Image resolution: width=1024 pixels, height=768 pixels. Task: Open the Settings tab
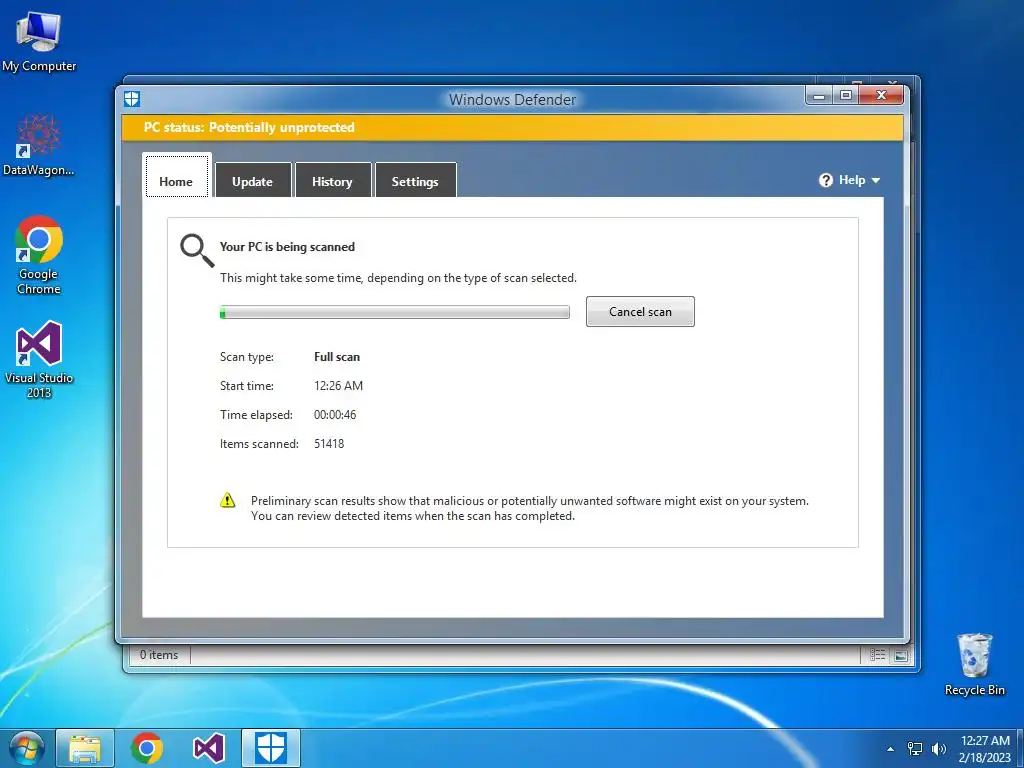pos(415,180)
